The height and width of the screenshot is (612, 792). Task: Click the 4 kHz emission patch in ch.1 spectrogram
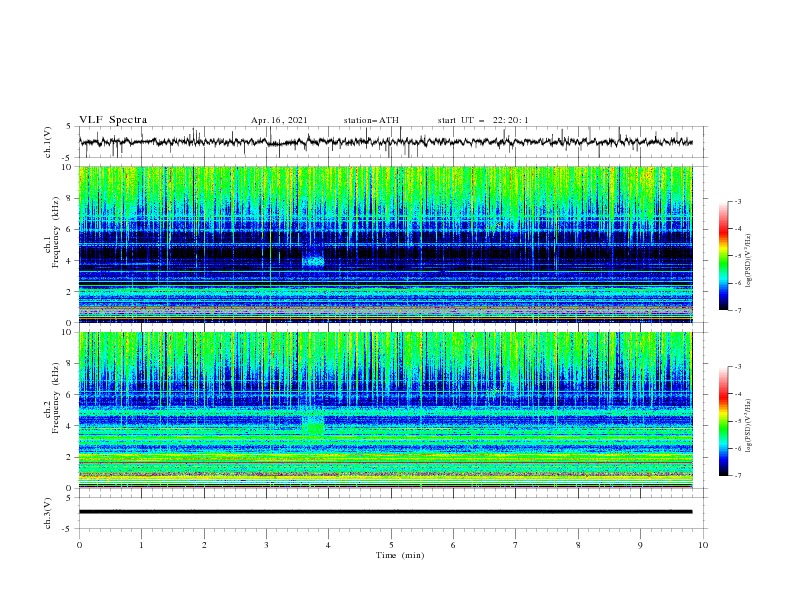313,261
